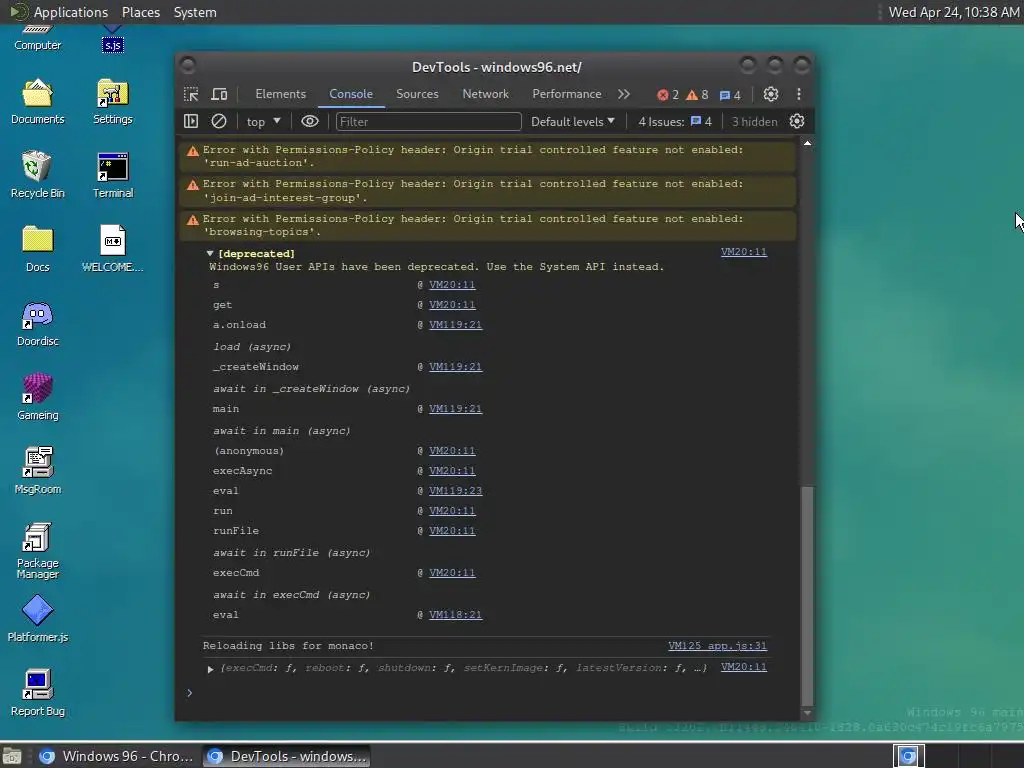Open the Report Bug icon
Viewport: 1024px width, 768px height.
[x=37, y=693]
